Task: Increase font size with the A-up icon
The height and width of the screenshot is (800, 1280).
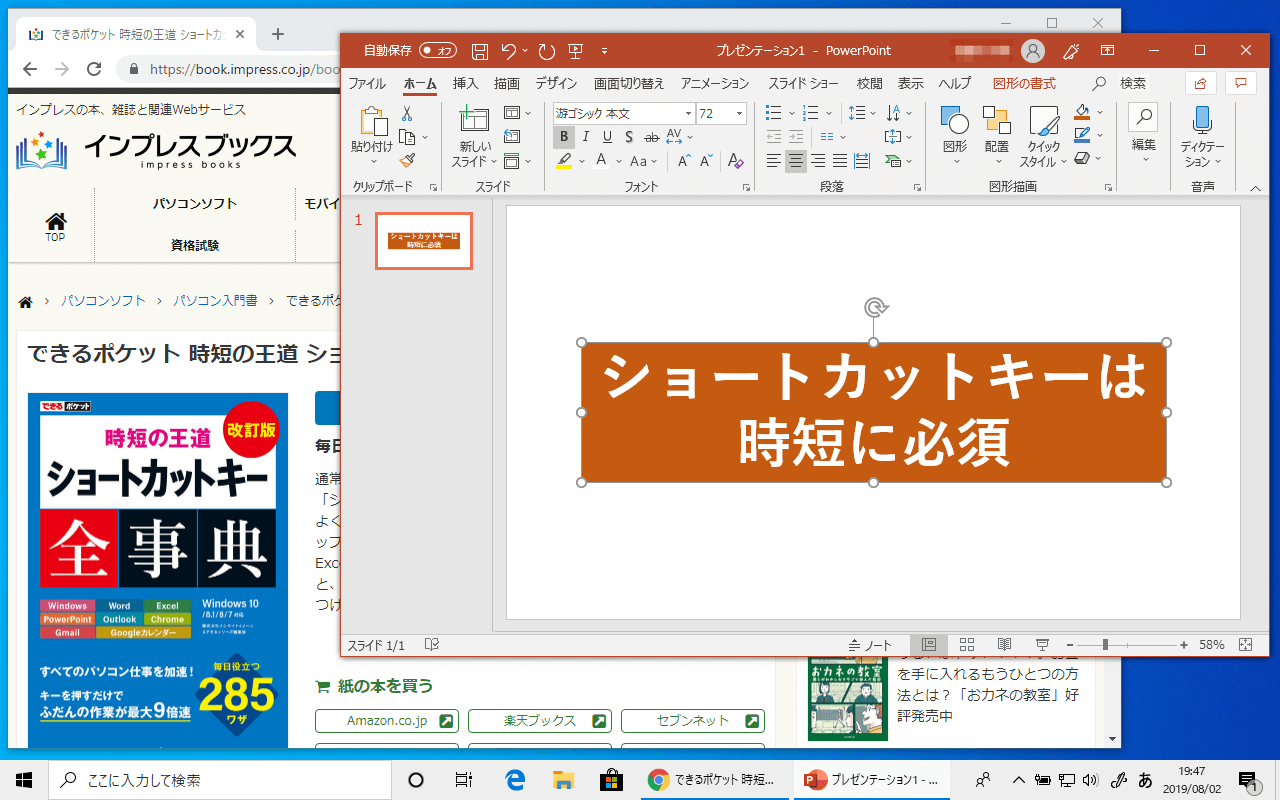Action: (x=684, y=161)
